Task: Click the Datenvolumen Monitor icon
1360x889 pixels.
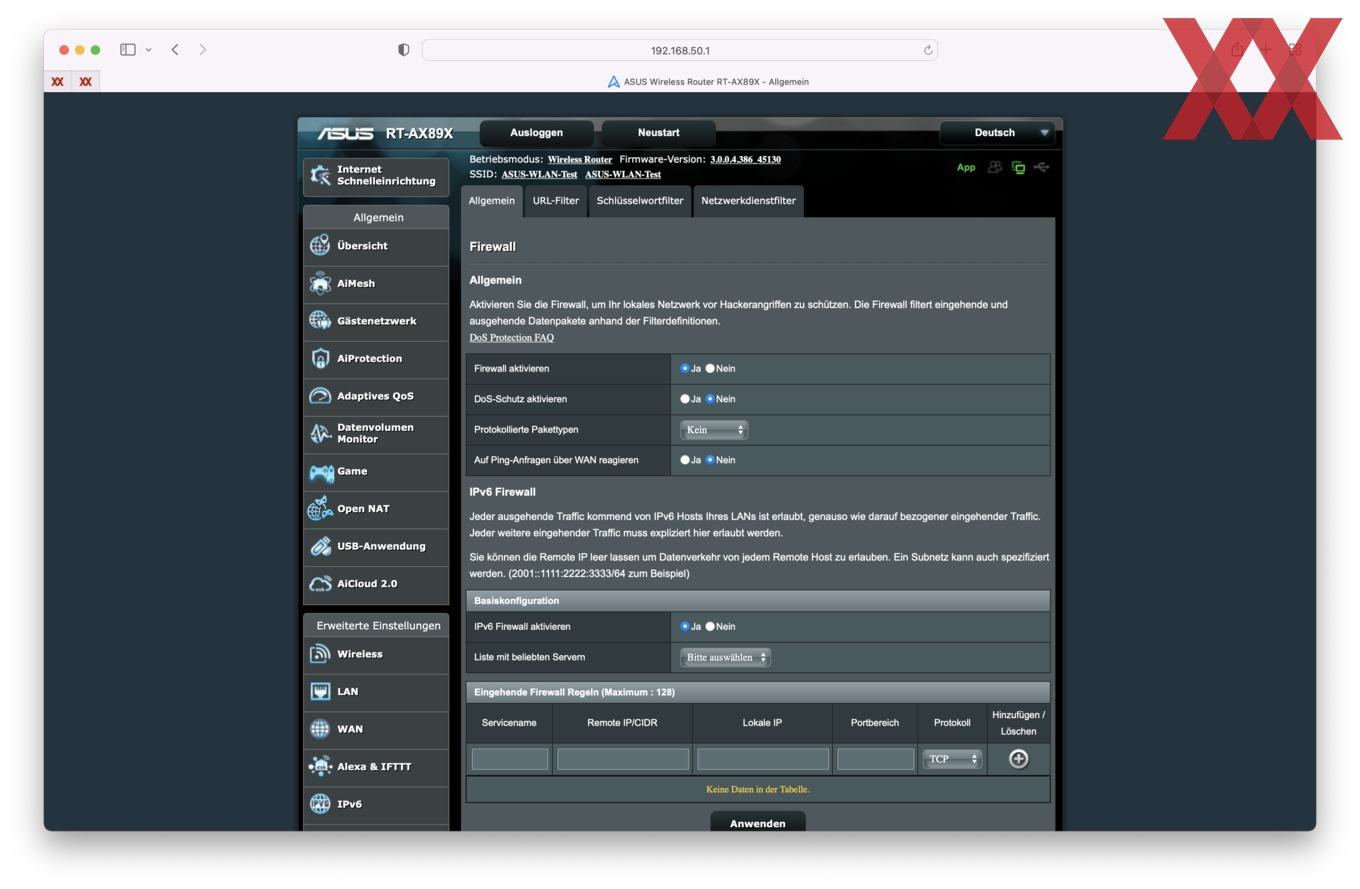Action: click(320, 433)
